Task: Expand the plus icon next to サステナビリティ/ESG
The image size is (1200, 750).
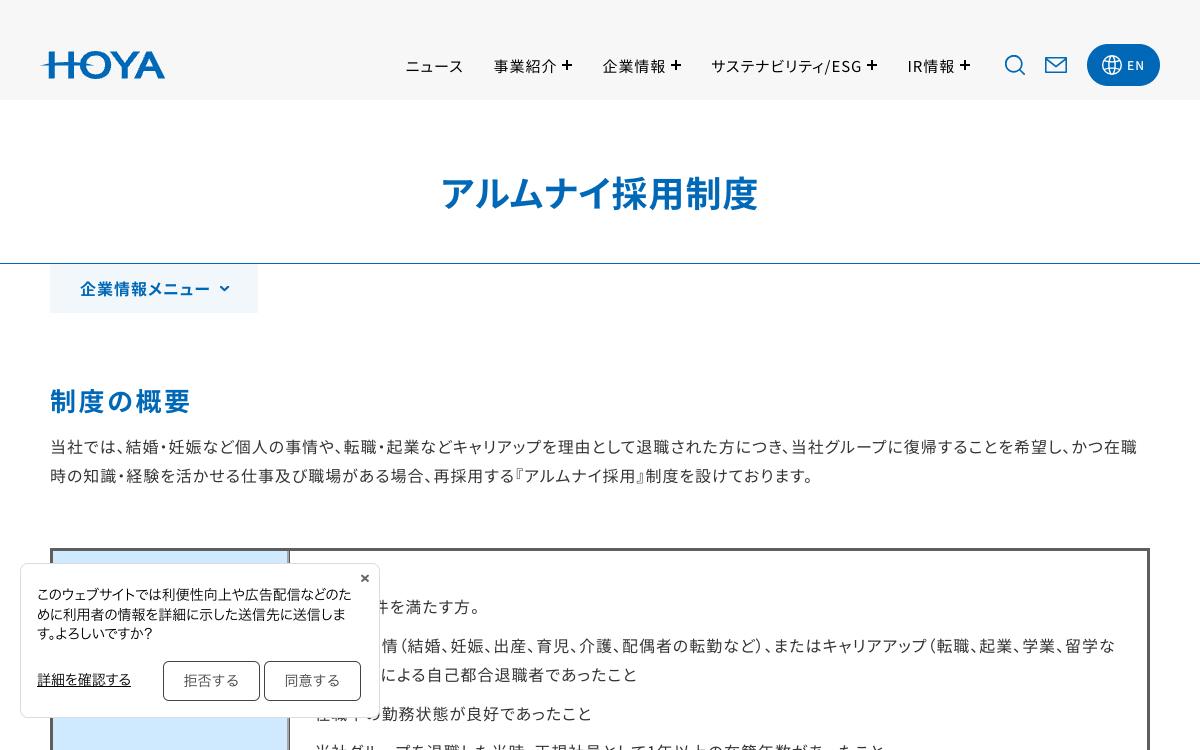Action: point(872,65)
